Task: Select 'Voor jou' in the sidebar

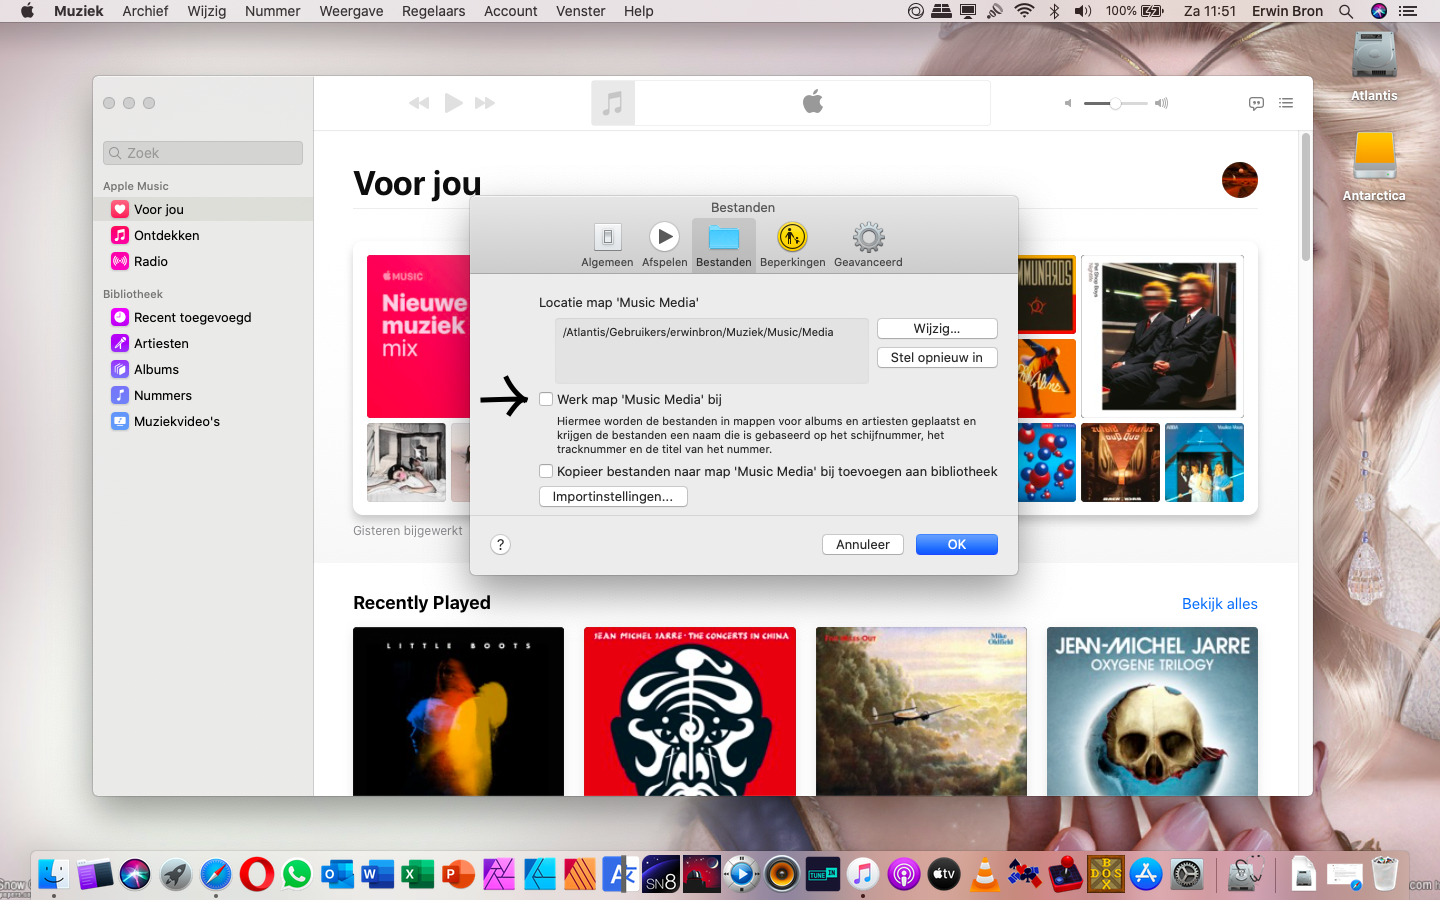Action: (x=203, y=209)
